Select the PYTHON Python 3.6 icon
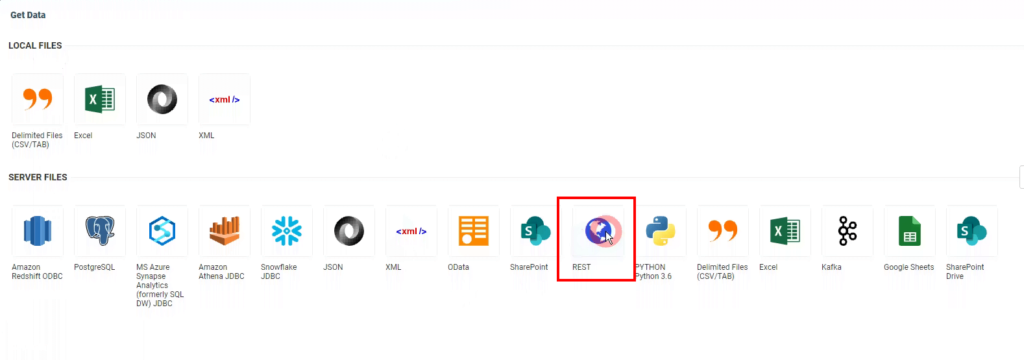The height and width of the screenshot is (360, 1024). click(x=660, y=231)
